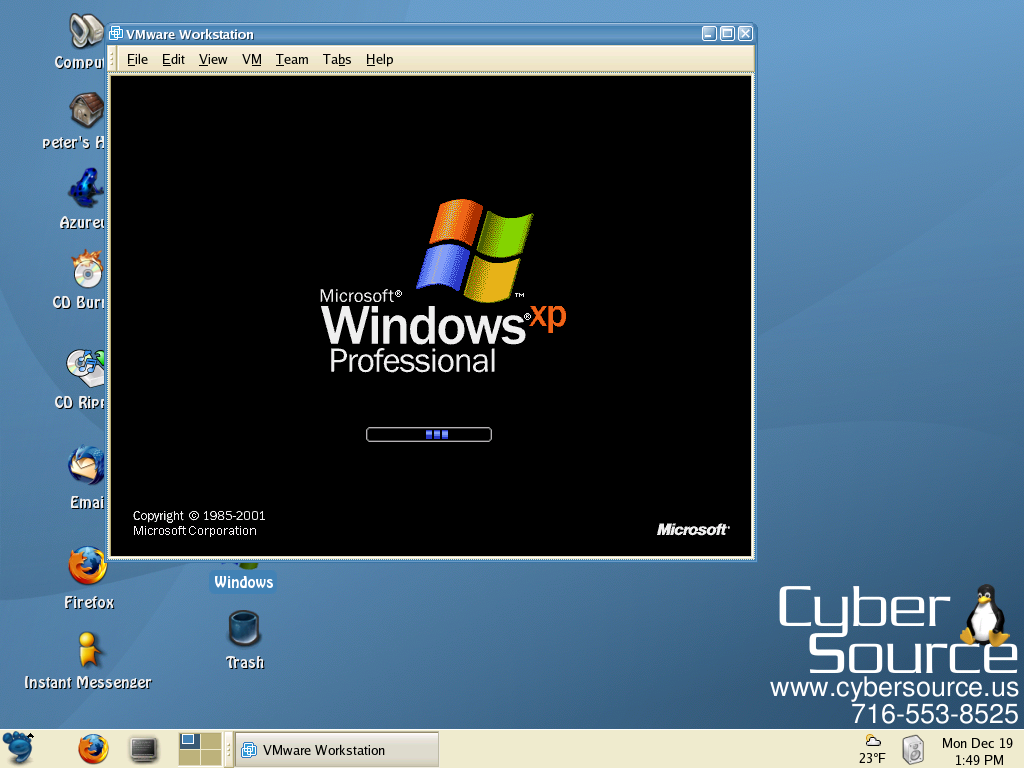This screenshot has height=768, width=1024.
Task: Launch Firefox from the bottom panel
Action: (93, 748)
